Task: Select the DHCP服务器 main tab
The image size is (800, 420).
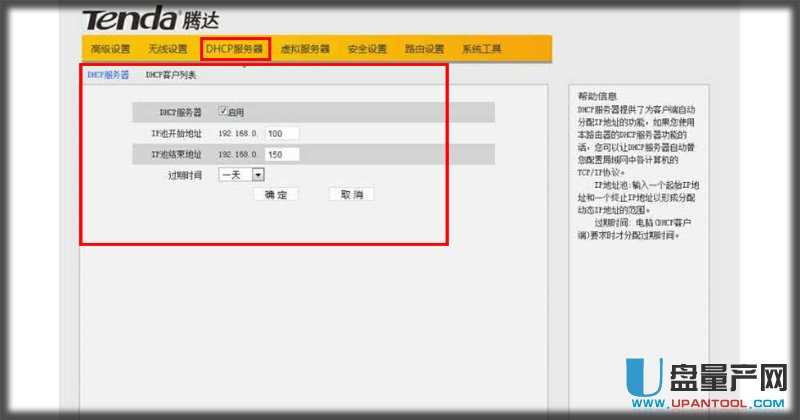Action: (x=235, y=49)
